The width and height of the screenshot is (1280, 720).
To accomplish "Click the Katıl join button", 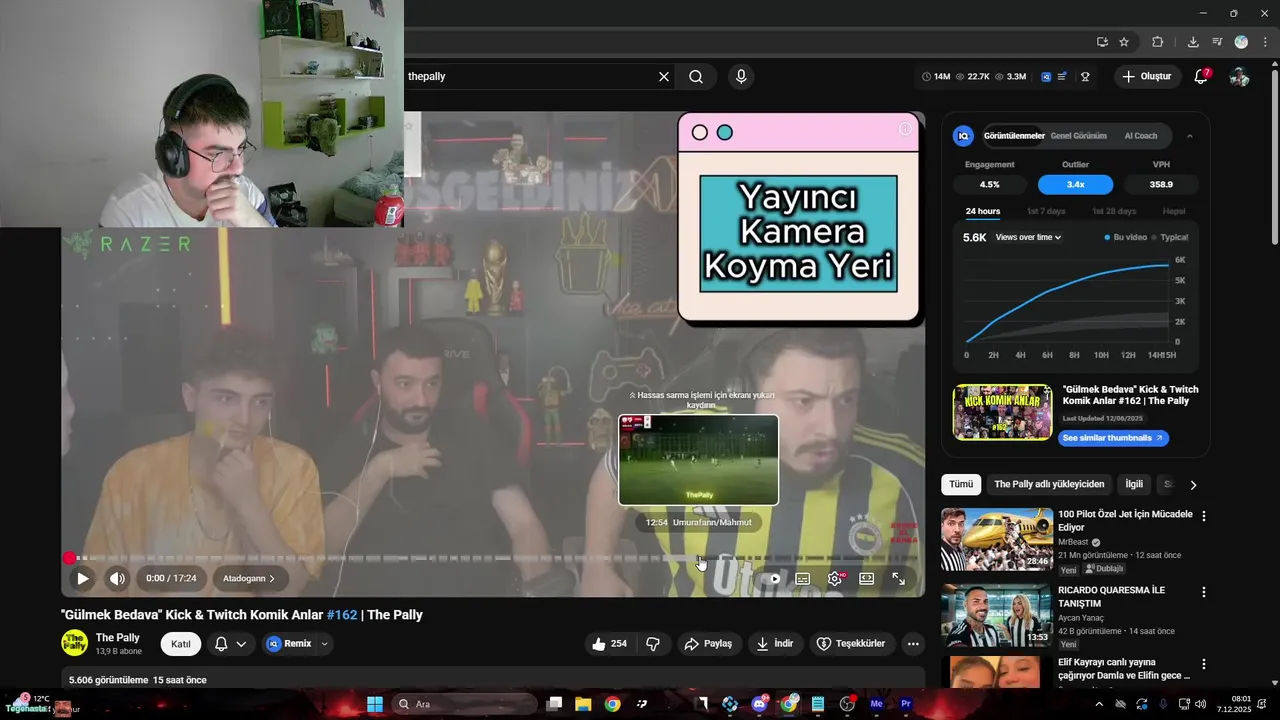I will tap(181, 644).
